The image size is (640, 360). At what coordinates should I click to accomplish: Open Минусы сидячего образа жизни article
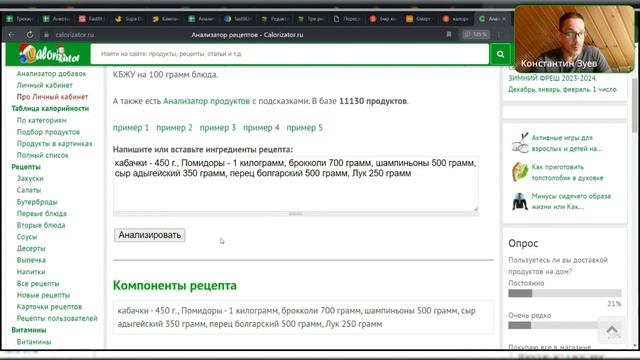coord(571,201)
